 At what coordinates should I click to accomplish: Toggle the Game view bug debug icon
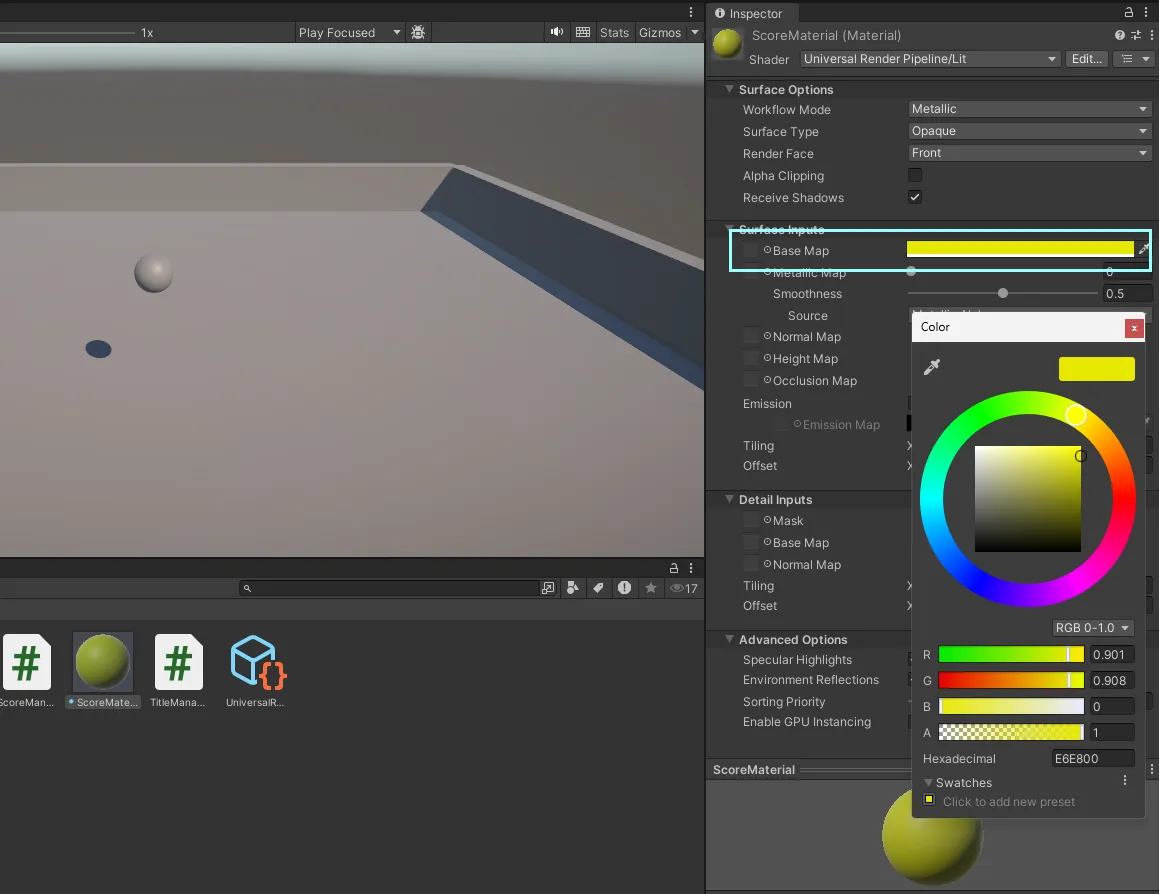(418, 32)
